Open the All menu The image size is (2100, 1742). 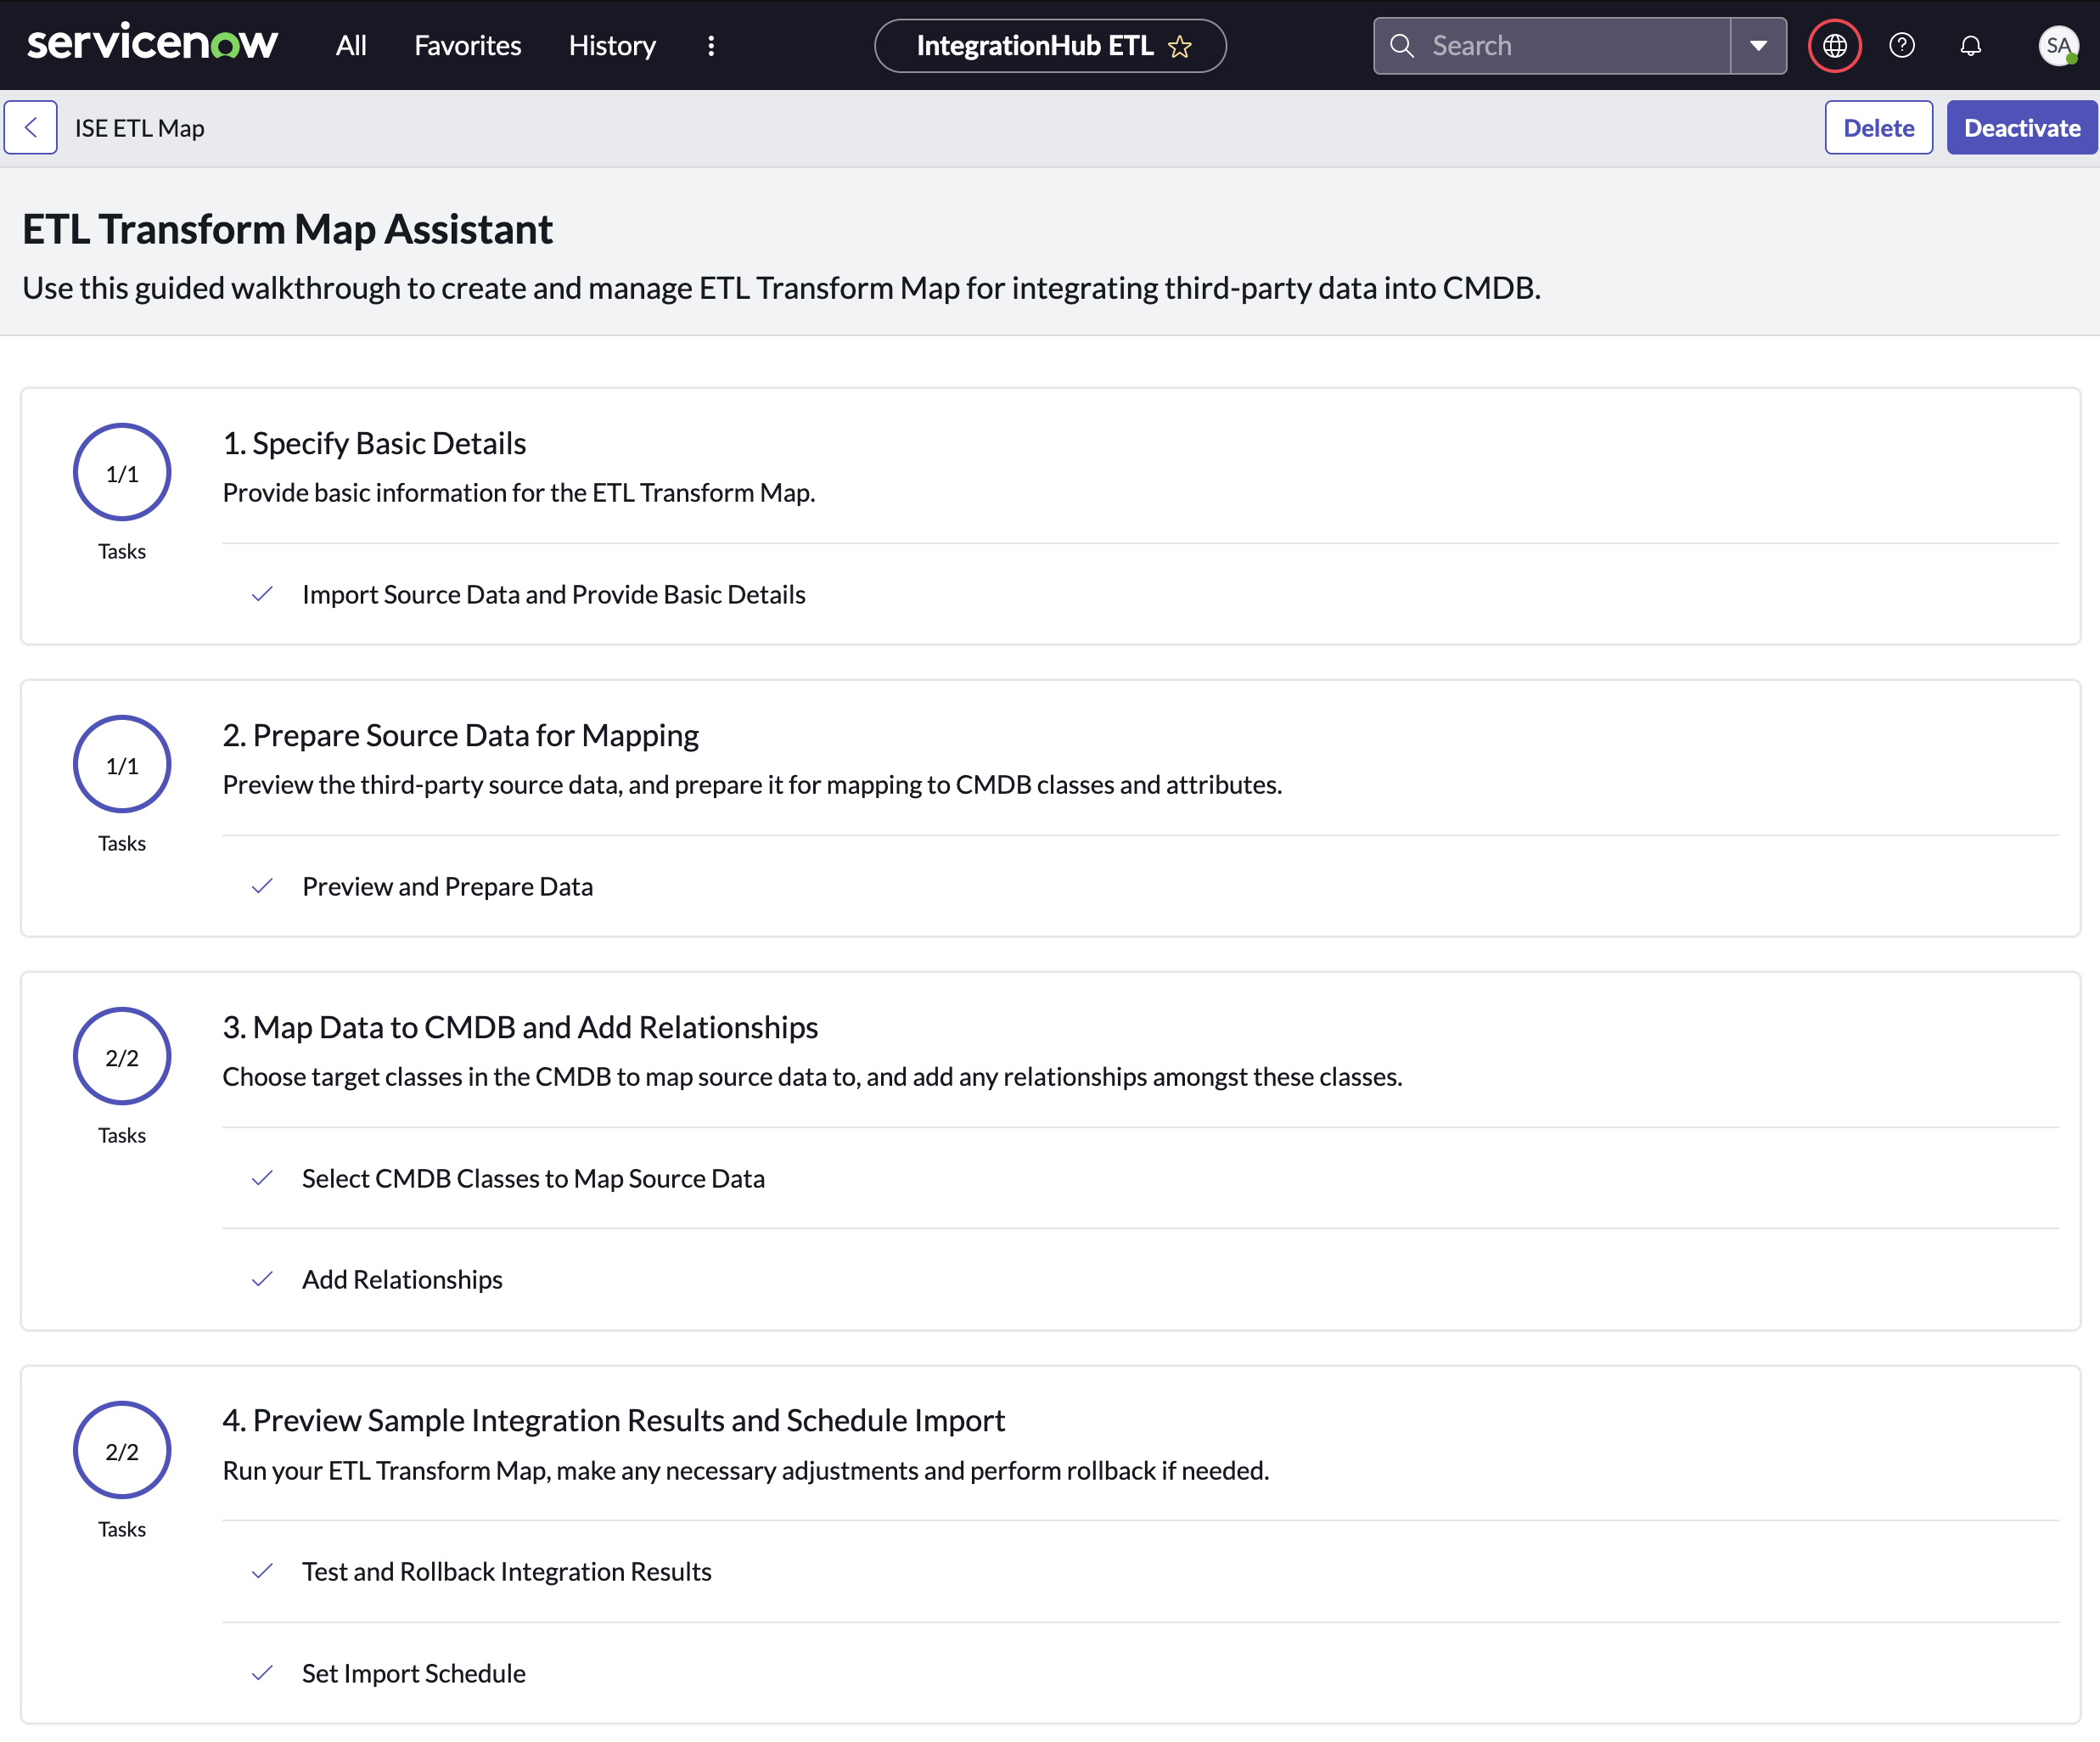click(x=351, y=45)
